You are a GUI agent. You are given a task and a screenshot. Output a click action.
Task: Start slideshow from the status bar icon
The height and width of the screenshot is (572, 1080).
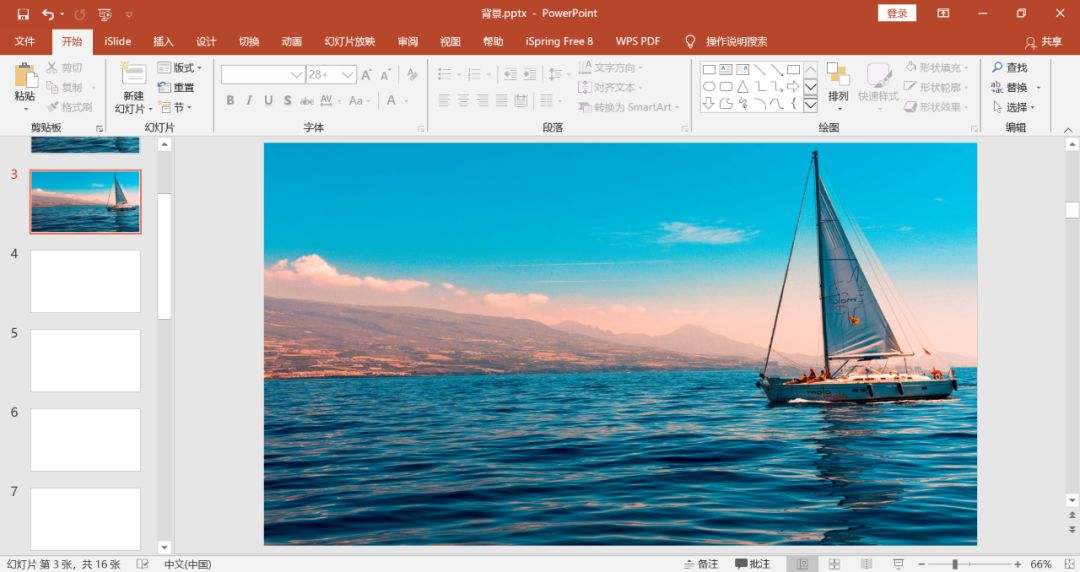click(898, 564)
